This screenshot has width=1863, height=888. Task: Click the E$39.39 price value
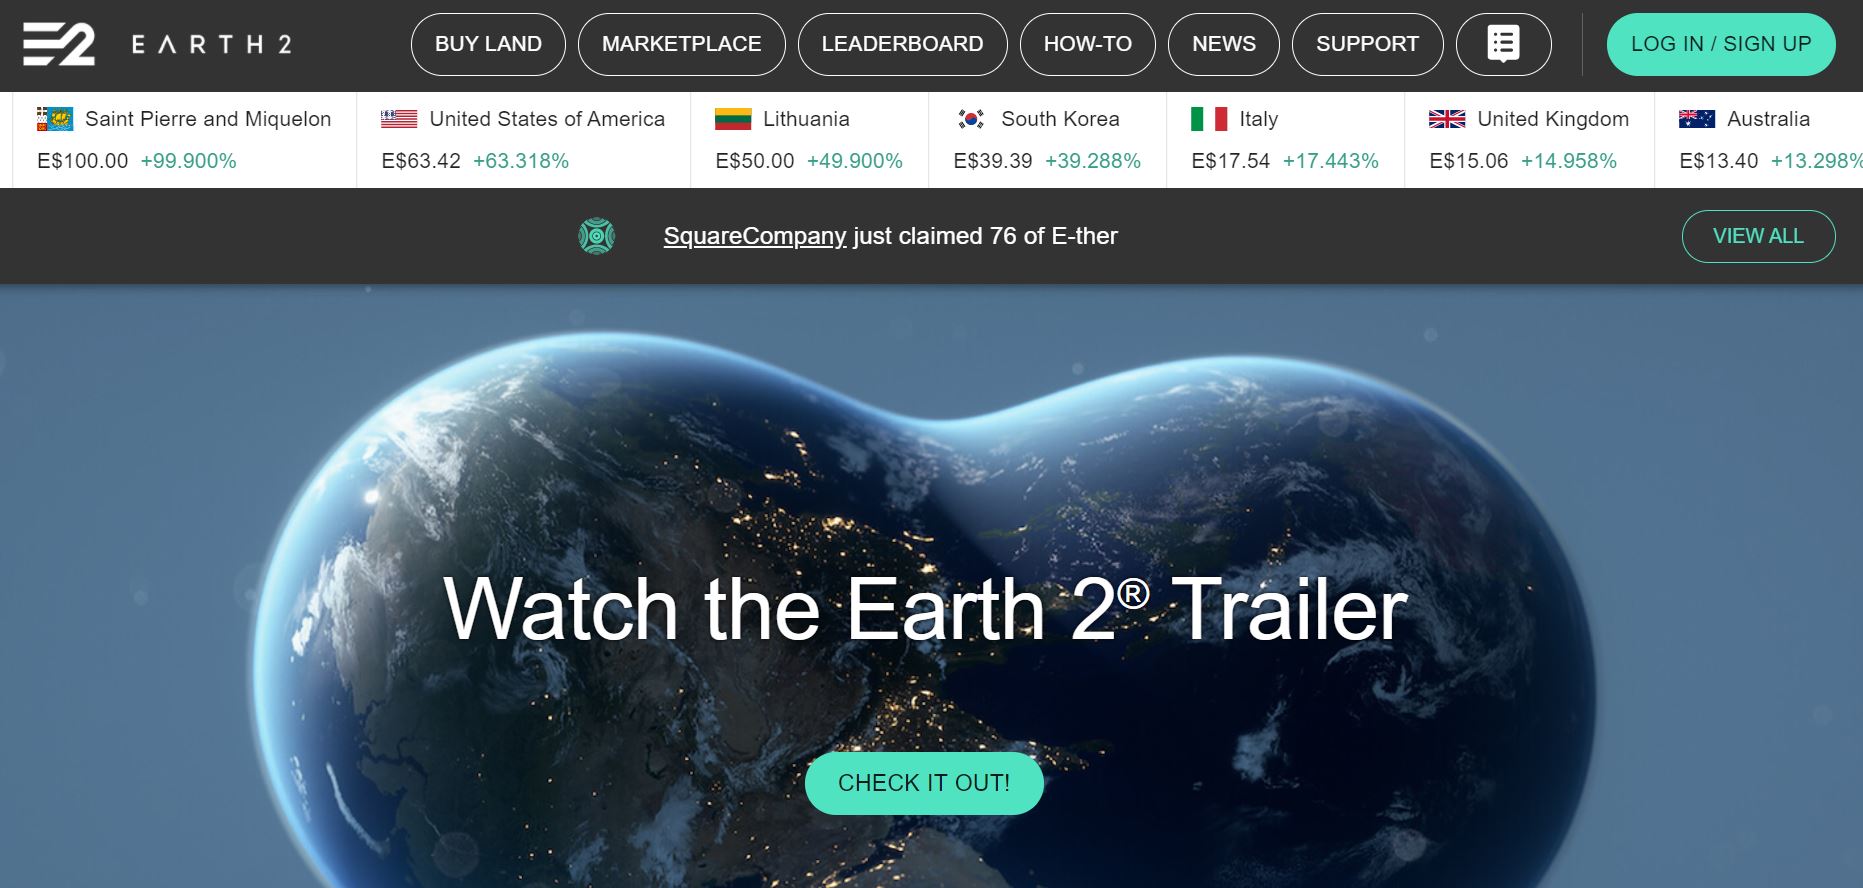[993, 161]
